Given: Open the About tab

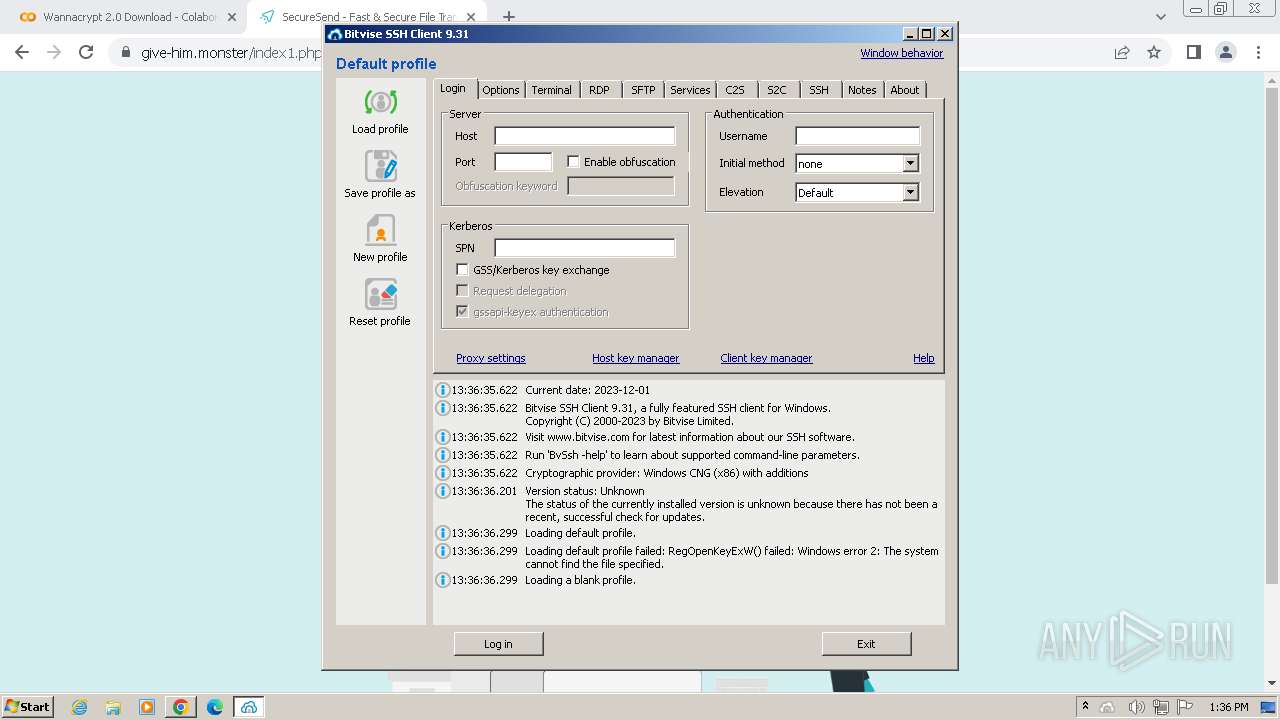Looking at the screenshot, I should pos(905,90).
